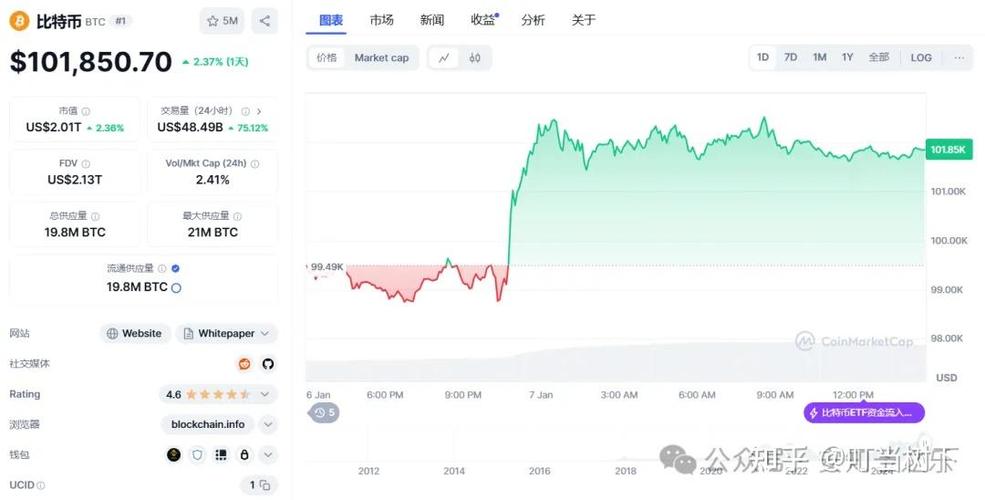Open the 新闻 (News) tab
Screen dimensions: 985x500
[x=432, y=20]
